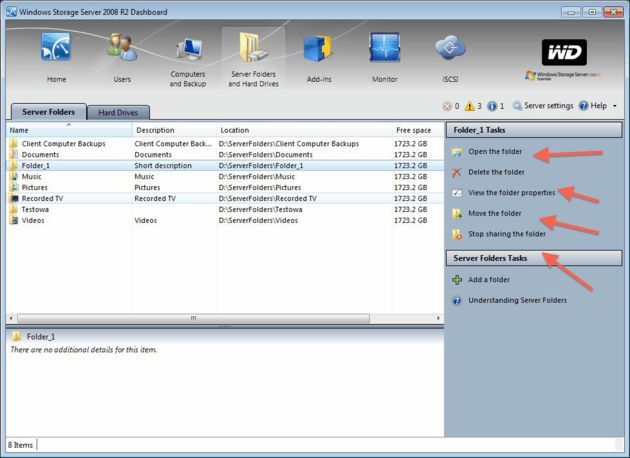Select the Recorded TV folder name
Screen dimensions: 630x458
42,198
